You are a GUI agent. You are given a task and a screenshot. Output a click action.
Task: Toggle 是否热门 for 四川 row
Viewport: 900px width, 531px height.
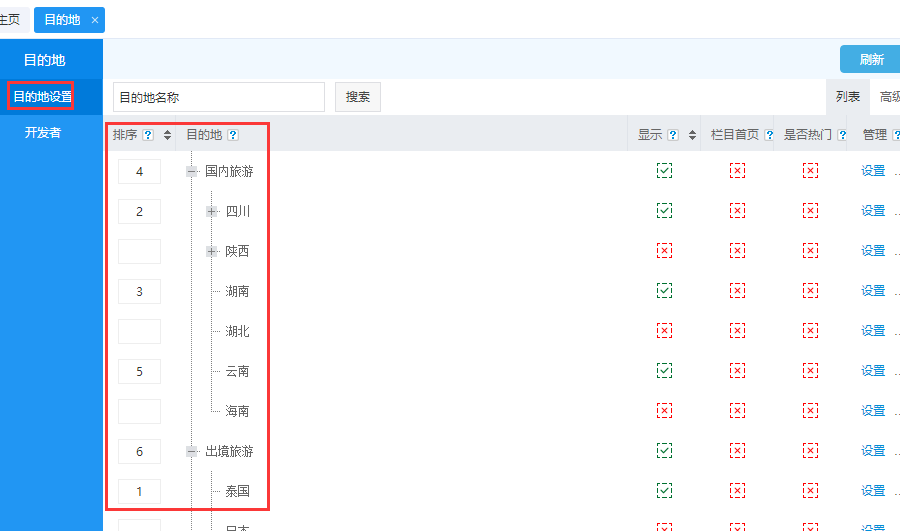tap(810, 211)
